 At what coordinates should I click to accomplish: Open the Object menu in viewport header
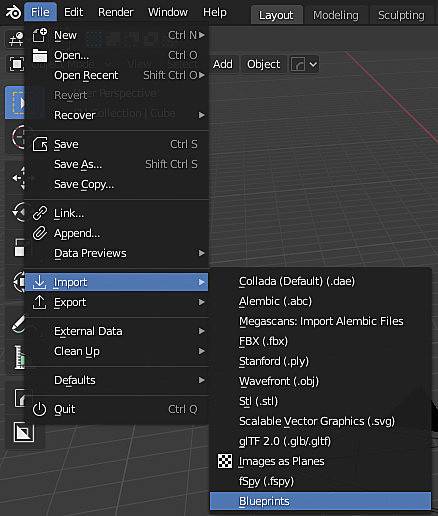[263, 64]
